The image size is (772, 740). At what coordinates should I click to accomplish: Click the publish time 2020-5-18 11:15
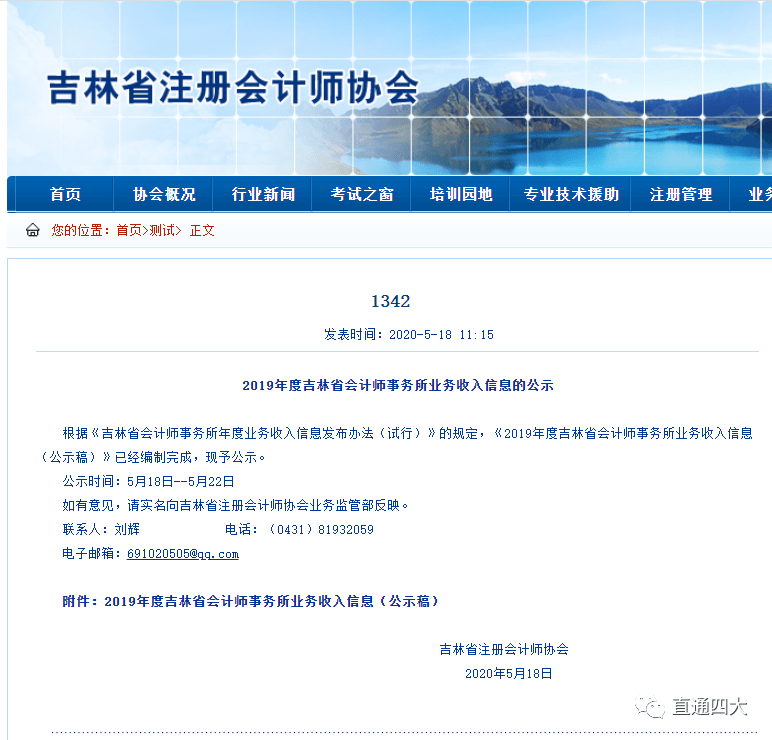click(441, 335)
